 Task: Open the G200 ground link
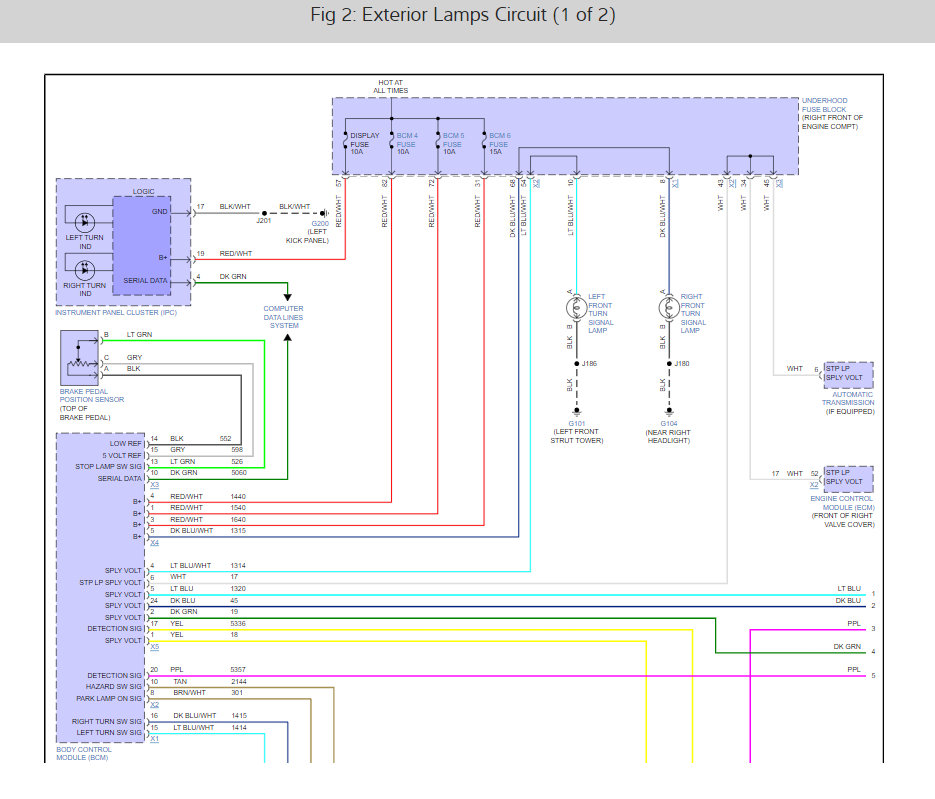point(320,224)
